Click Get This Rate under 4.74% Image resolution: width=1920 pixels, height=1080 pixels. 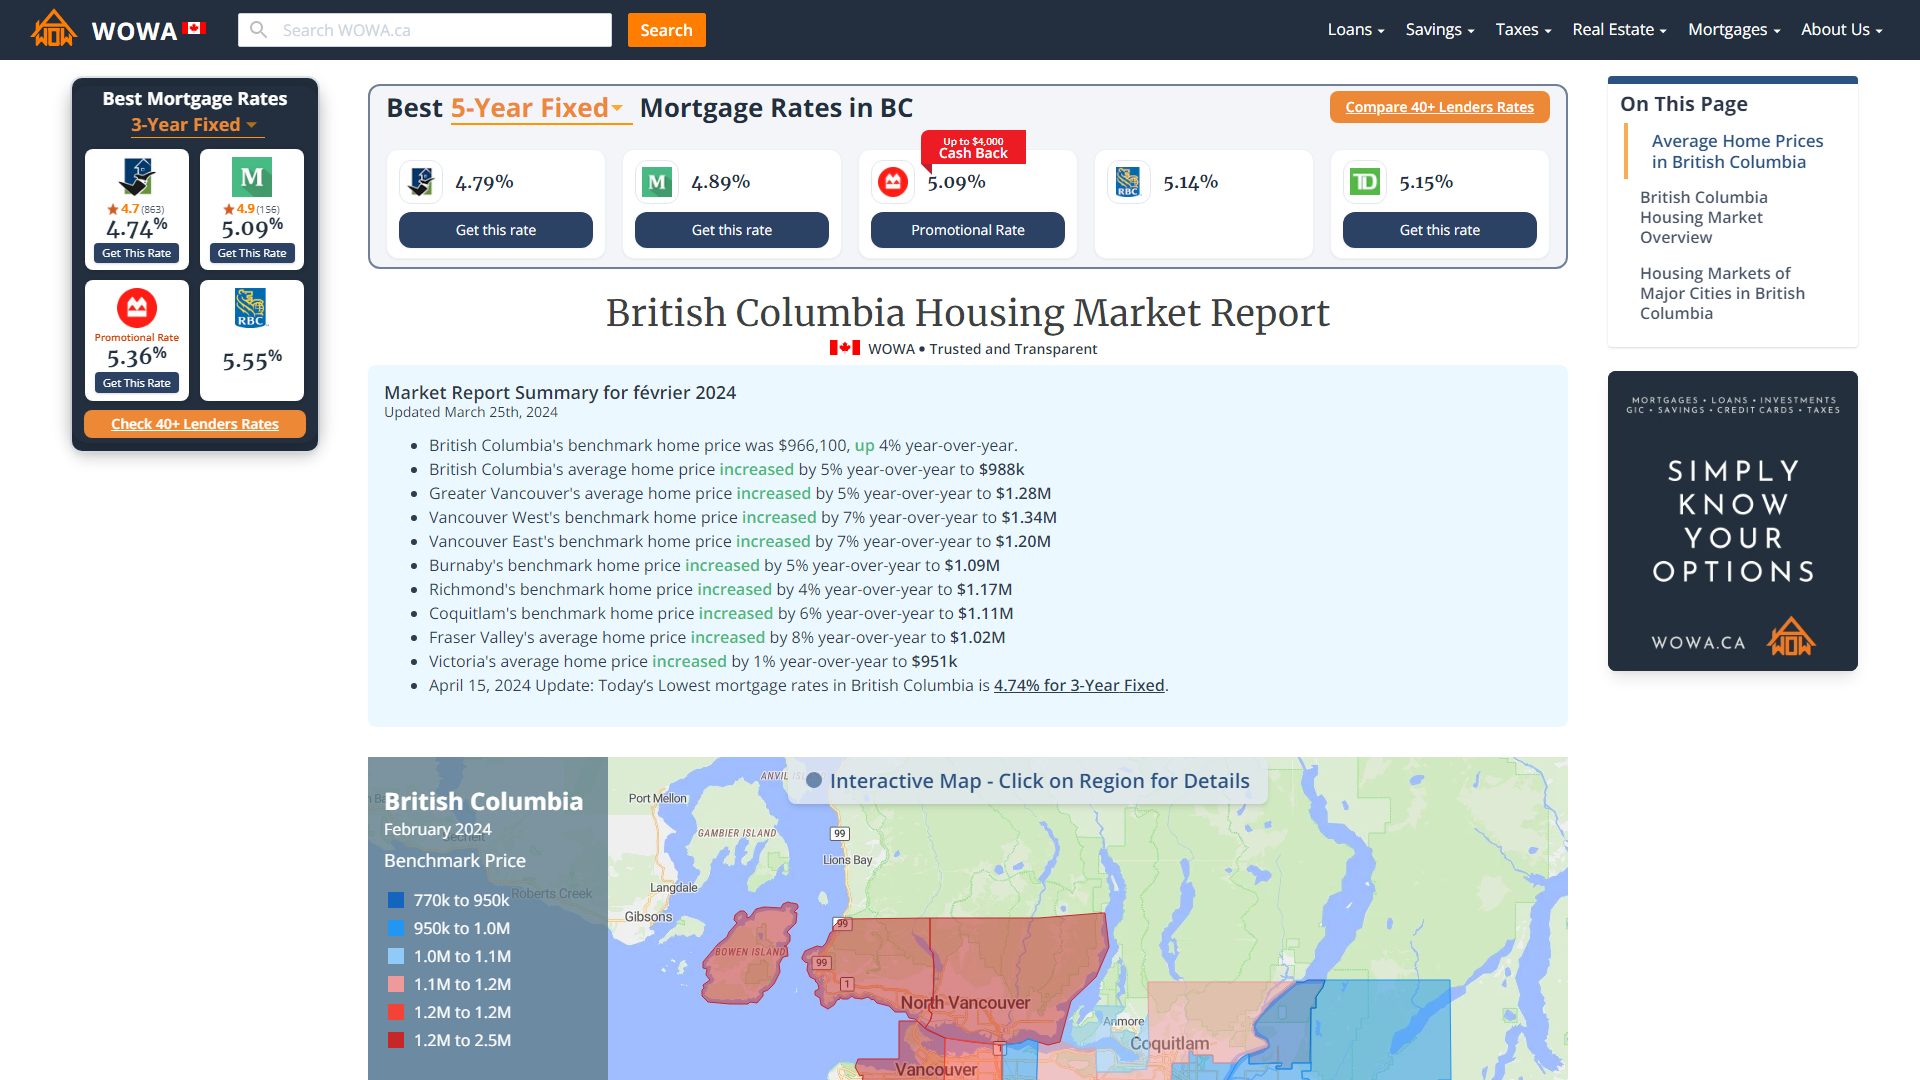click(x=137, y=253)
